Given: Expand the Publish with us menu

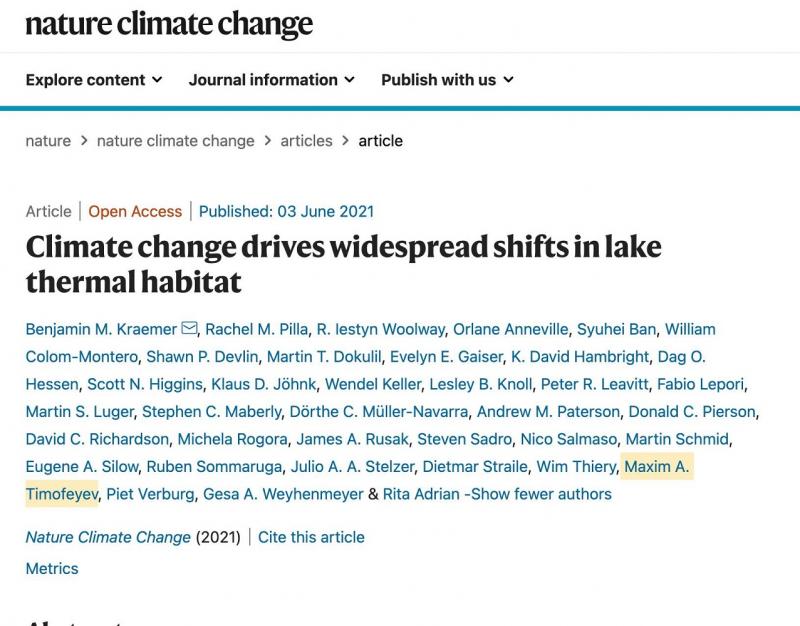Looking at the screenshot, I should click(x=447, y=80).
